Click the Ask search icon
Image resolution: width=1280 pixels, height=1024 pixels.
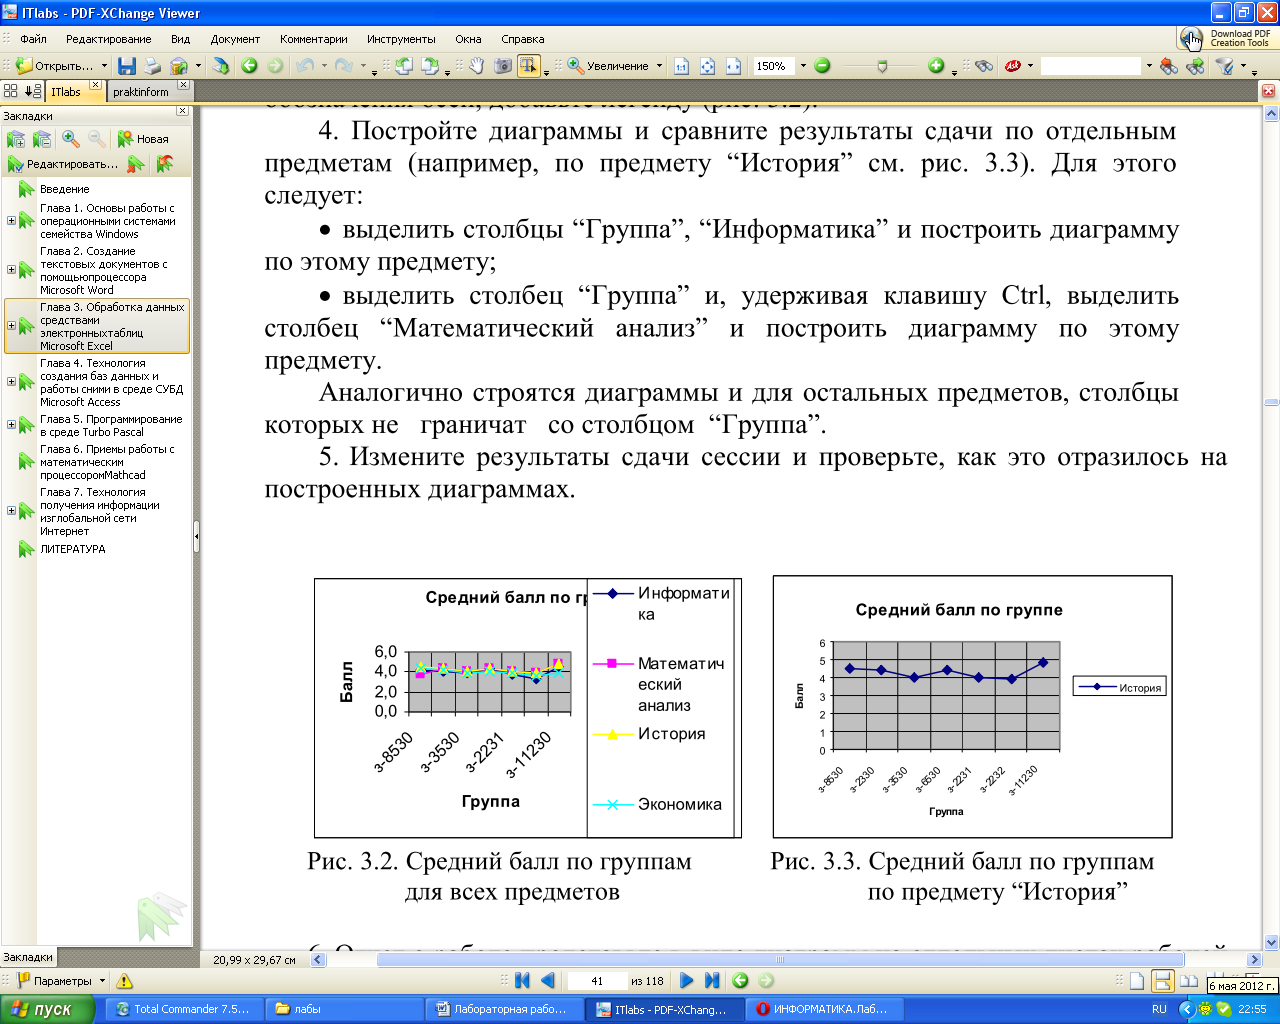click(1013, 66)
